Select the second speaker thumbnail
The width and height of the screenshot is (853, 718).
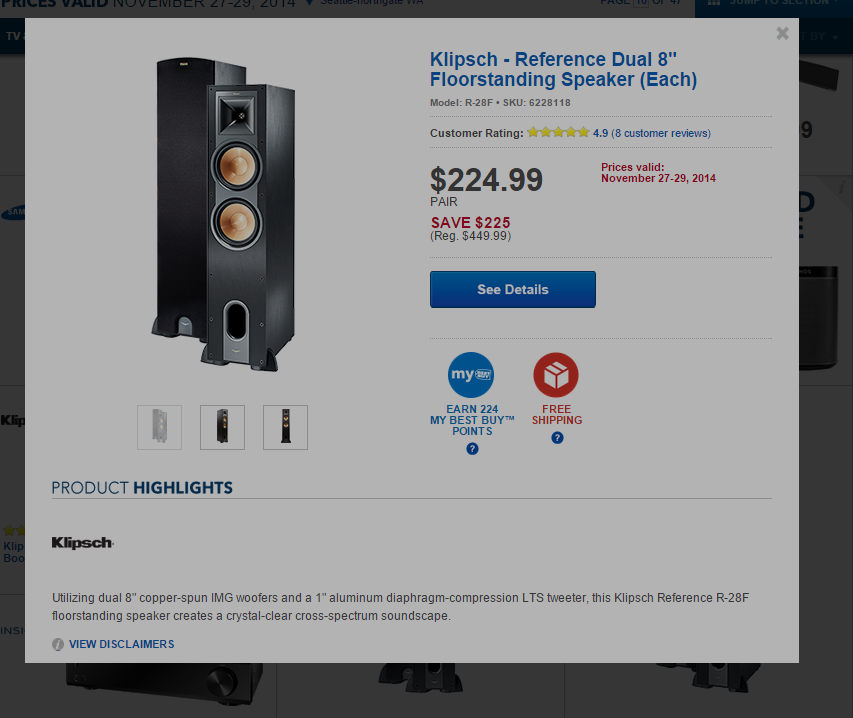click(222, 427)
